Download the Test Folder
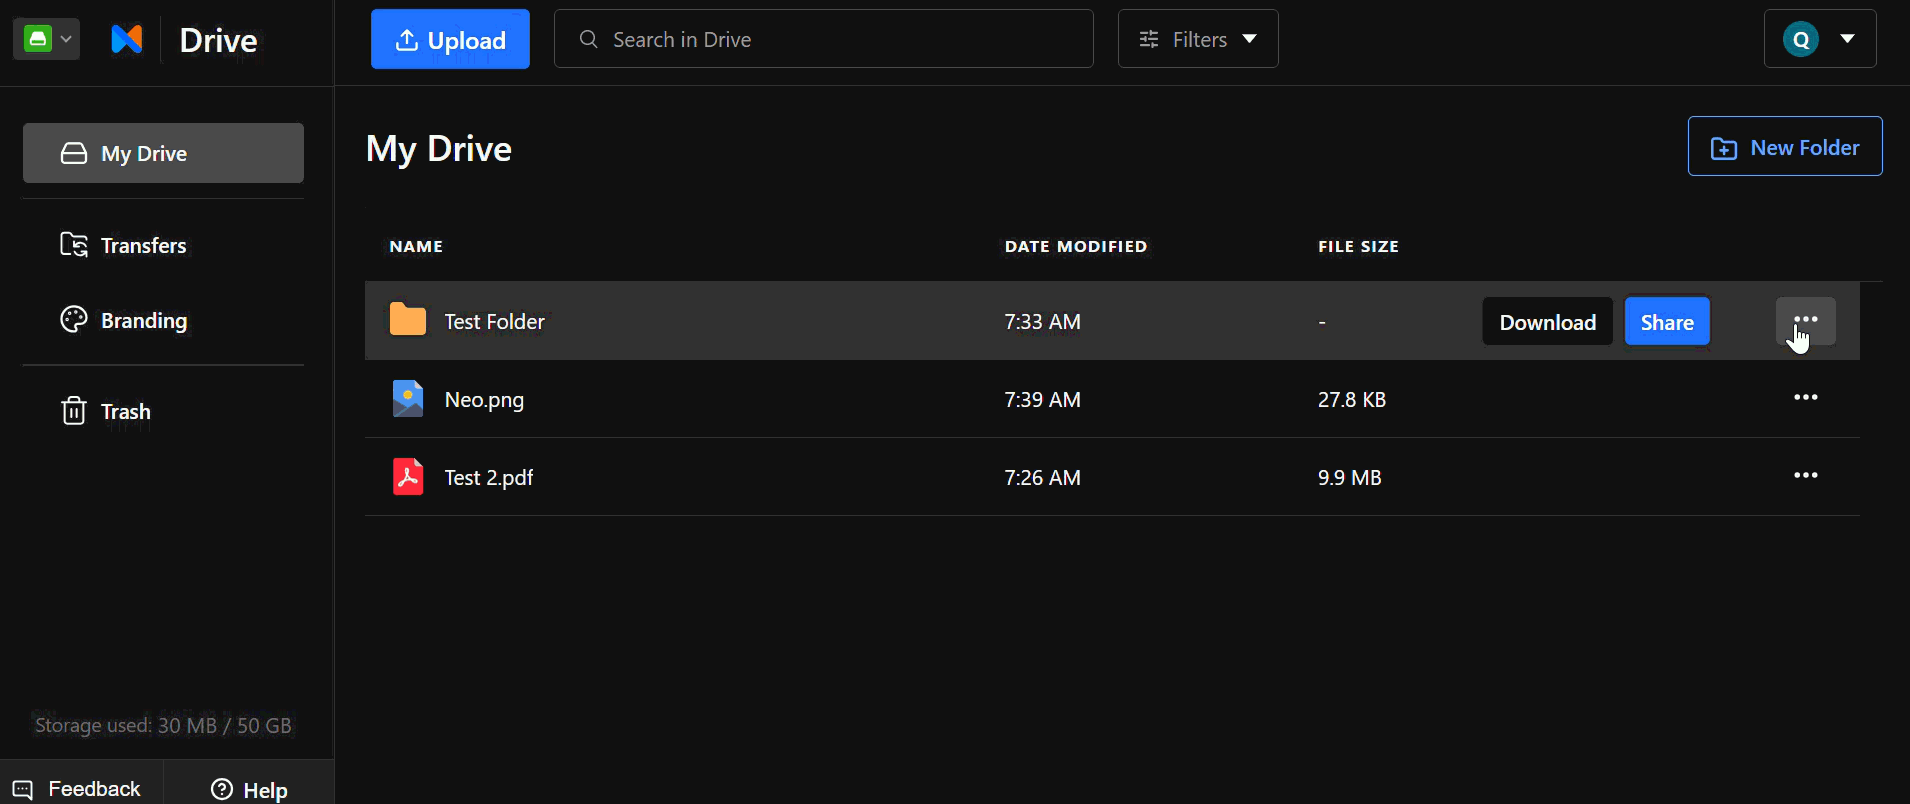The image size is (1910, 804). point(1547,321)
